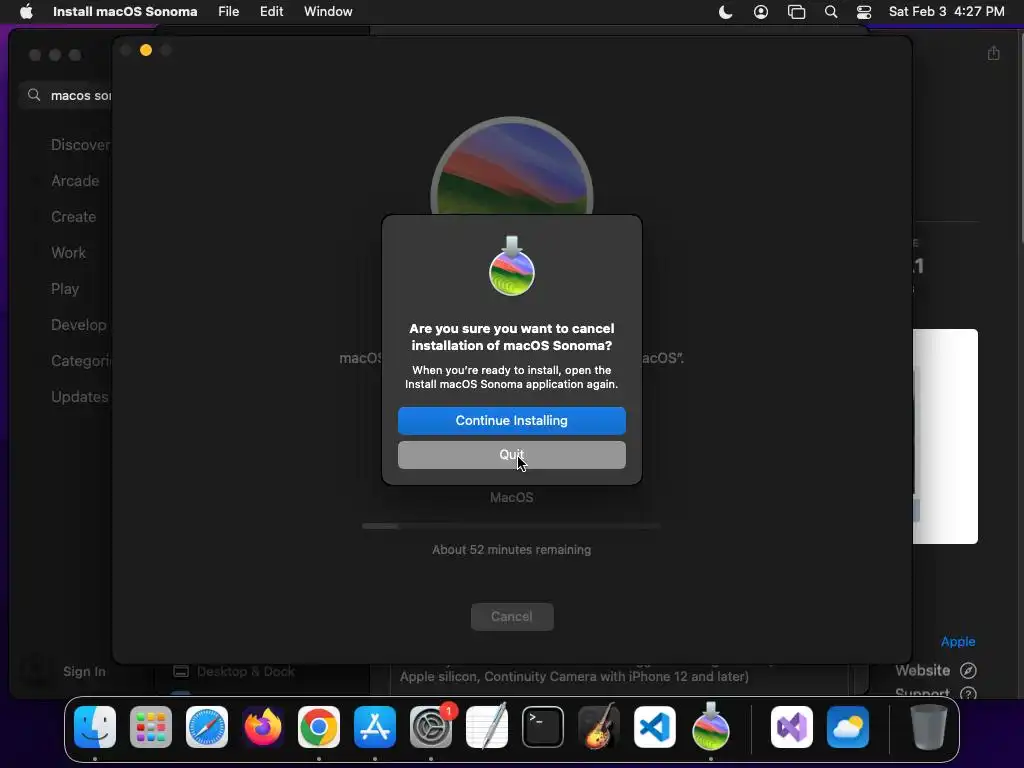Open the Weather app from the Dock
The width and height of the screenshot is (1024, 768).
click(x=848, y=727)
